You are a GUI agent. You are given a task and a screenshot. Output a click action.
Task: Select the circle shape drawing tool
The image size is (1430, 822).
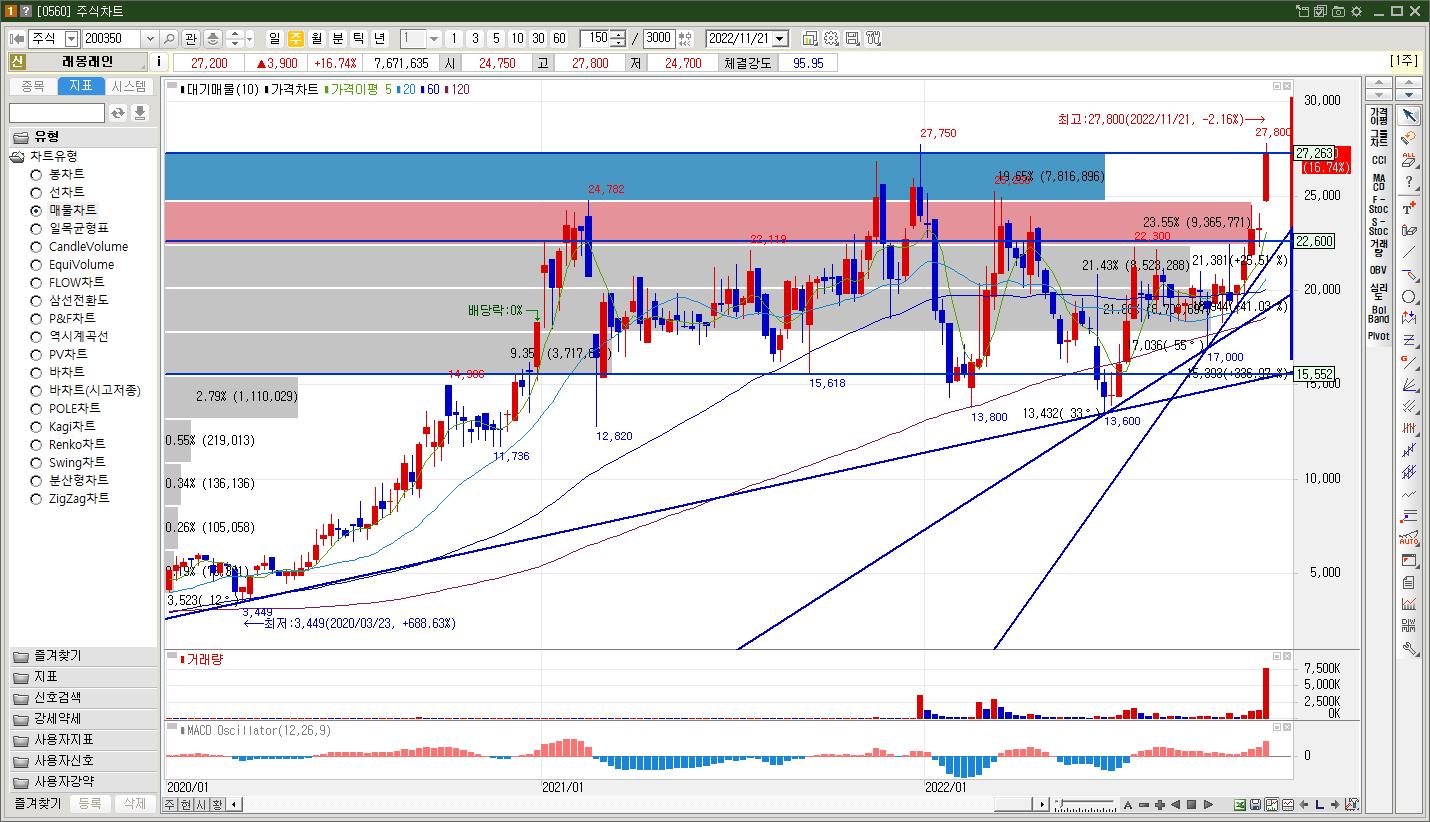(x=1409, y=297)
